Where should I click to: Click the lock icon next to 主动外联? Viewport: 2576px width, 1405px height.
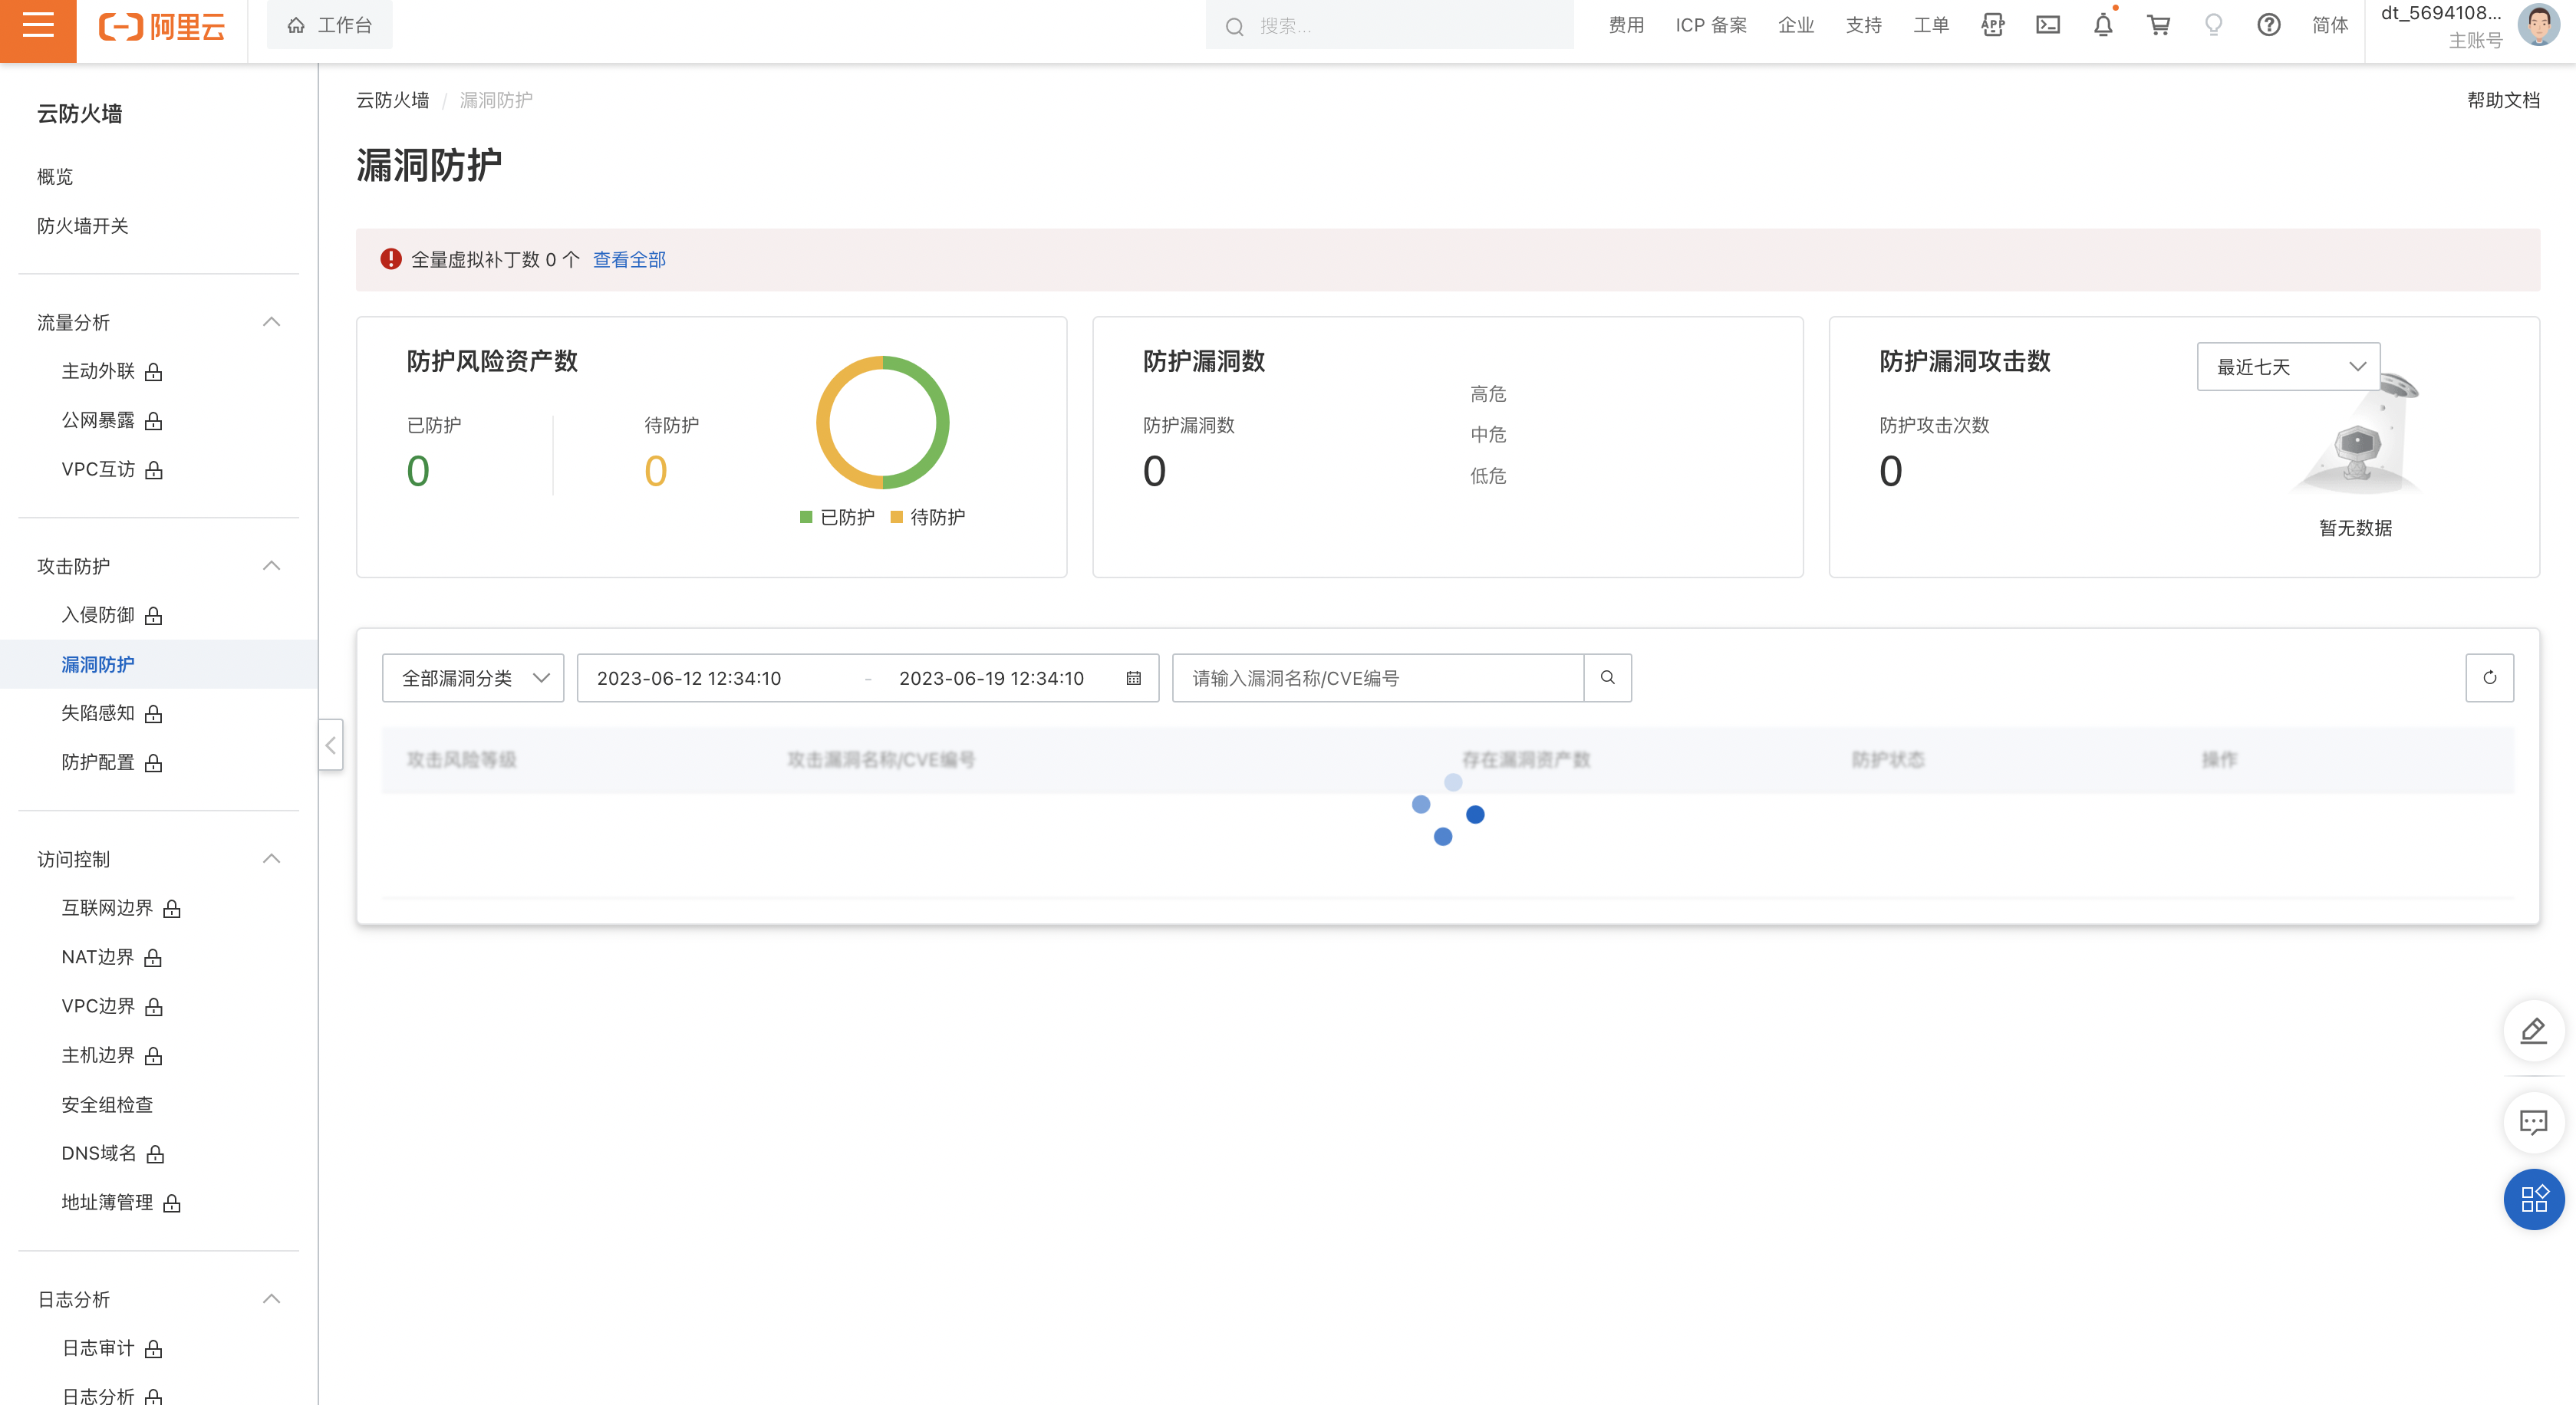click(x=153, y=372)
